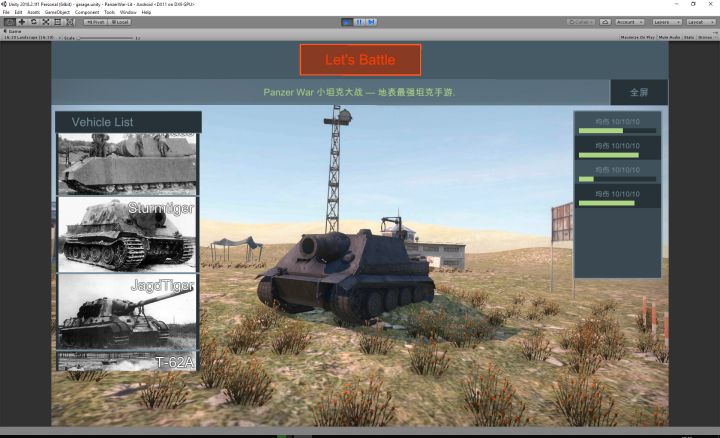Click the Pause button
The height and width of the screenshot is (438, 720).
coord(359,22)
